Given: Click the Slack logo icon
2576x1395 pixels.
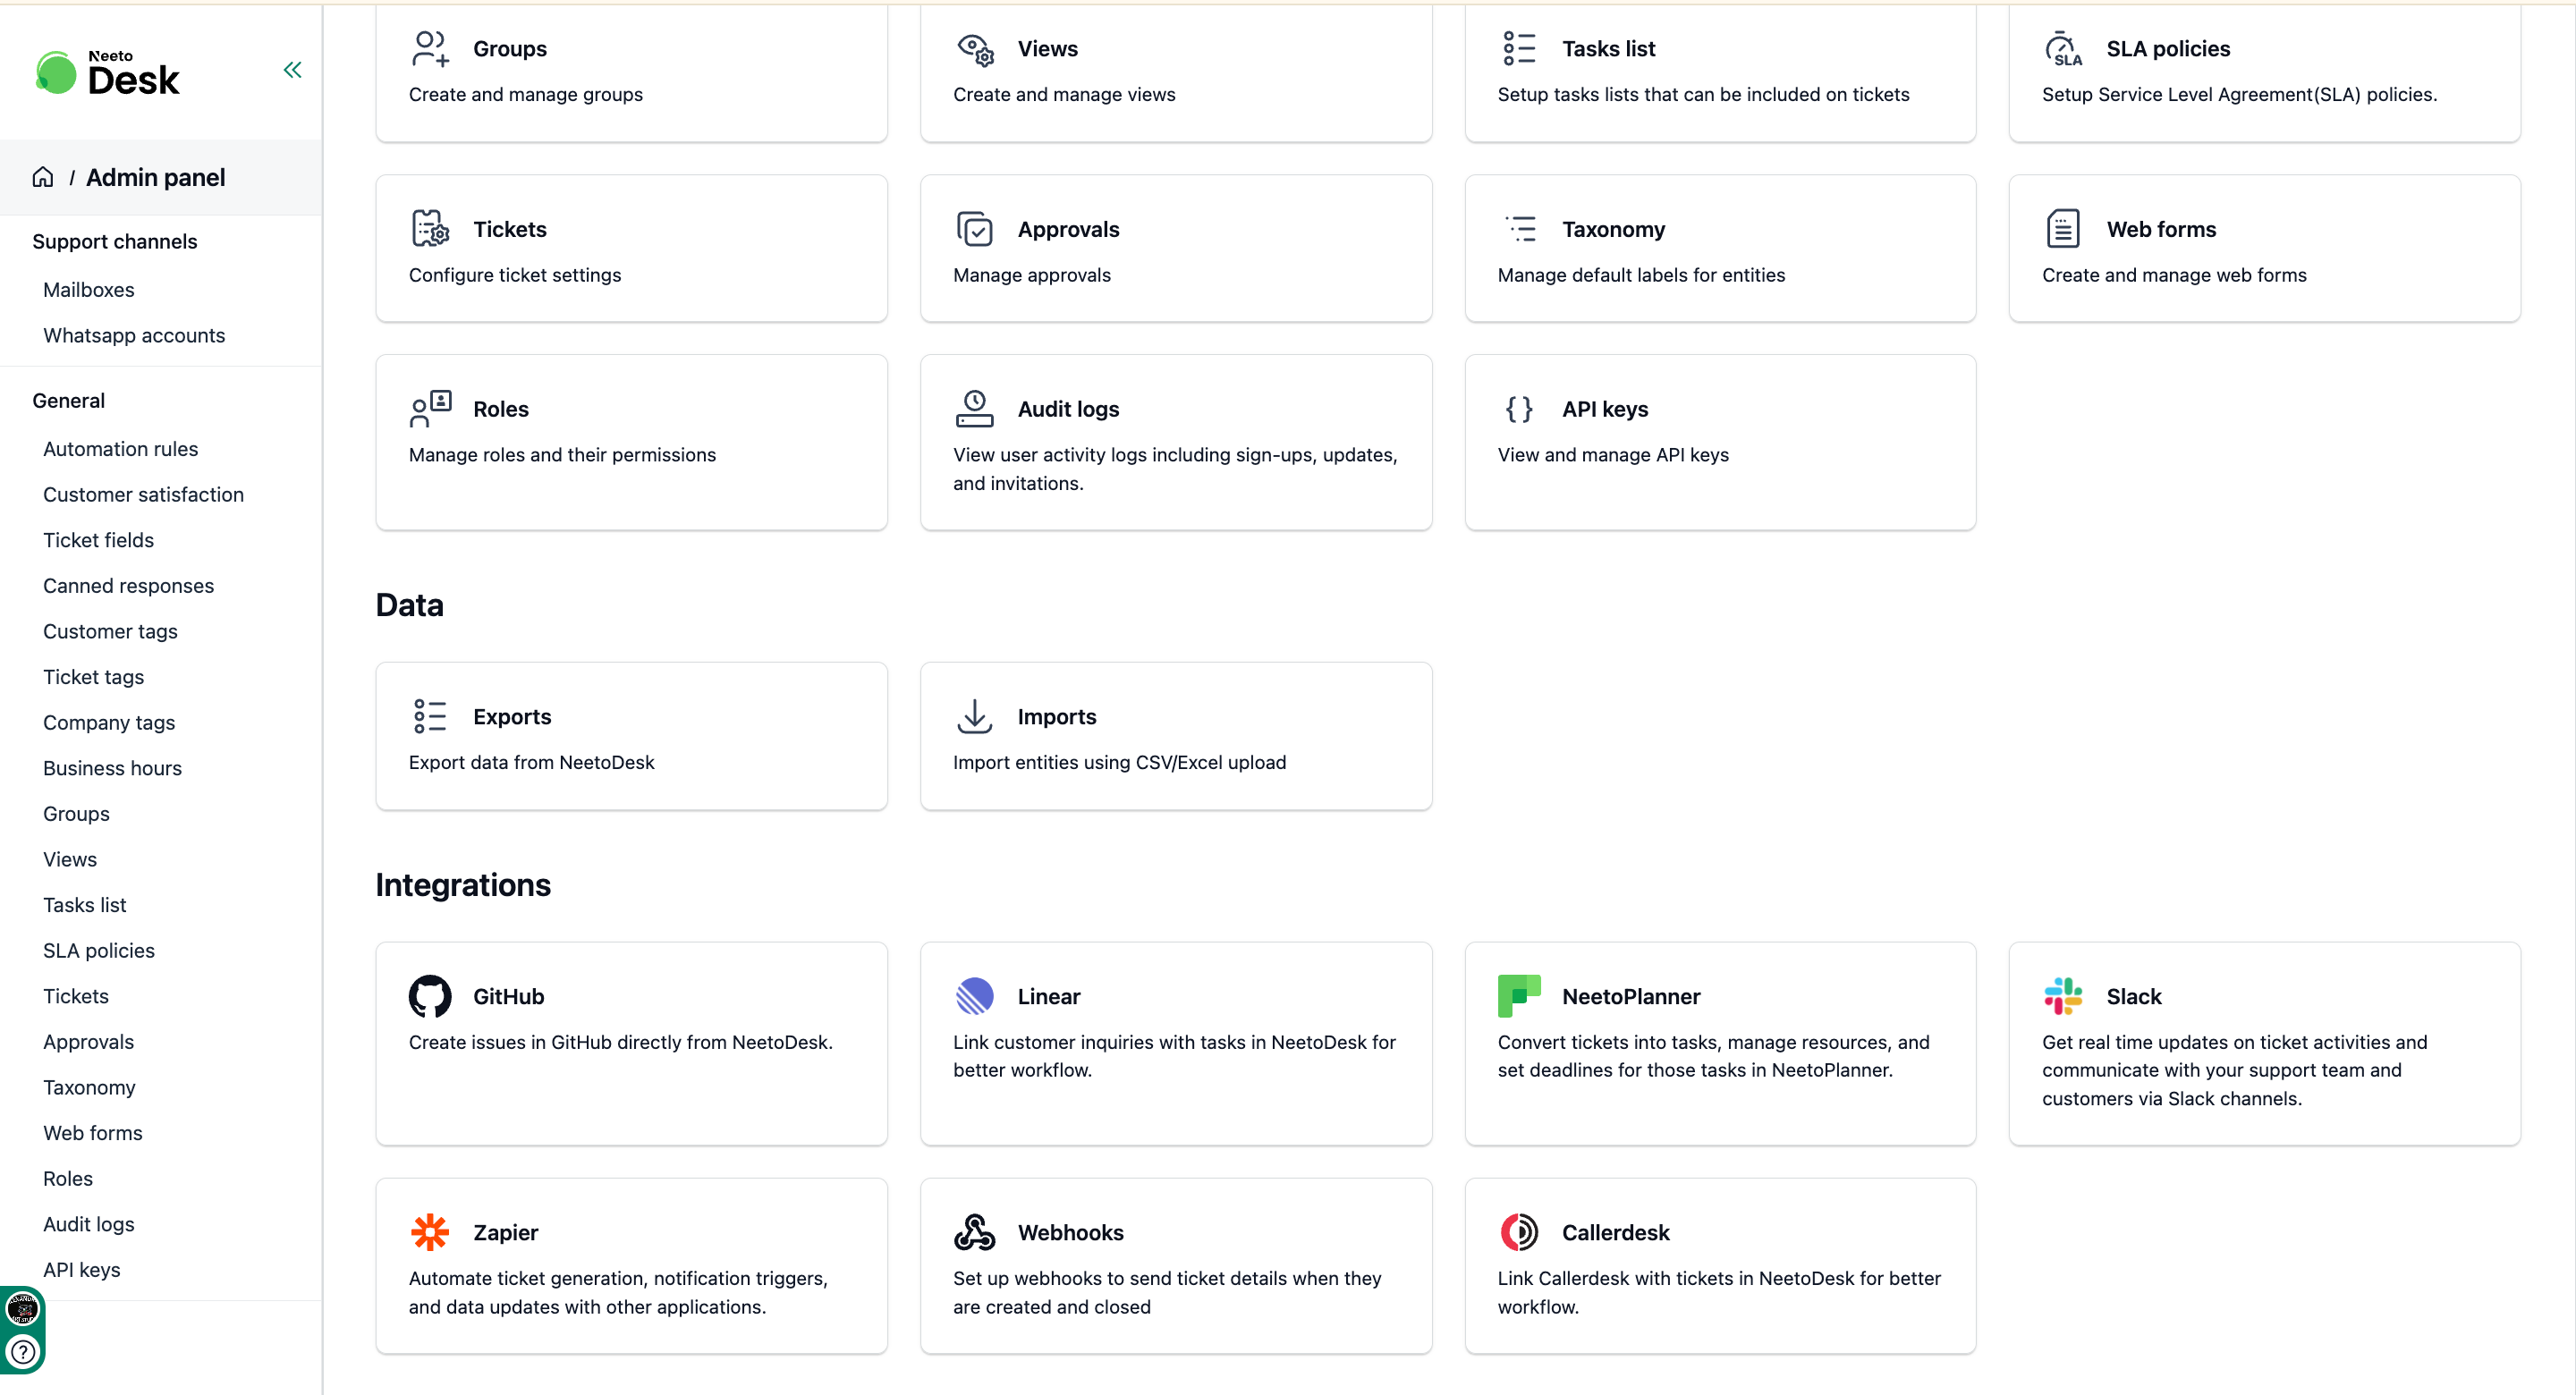Looking at the screenshot, I should (x=2063, y=996).
